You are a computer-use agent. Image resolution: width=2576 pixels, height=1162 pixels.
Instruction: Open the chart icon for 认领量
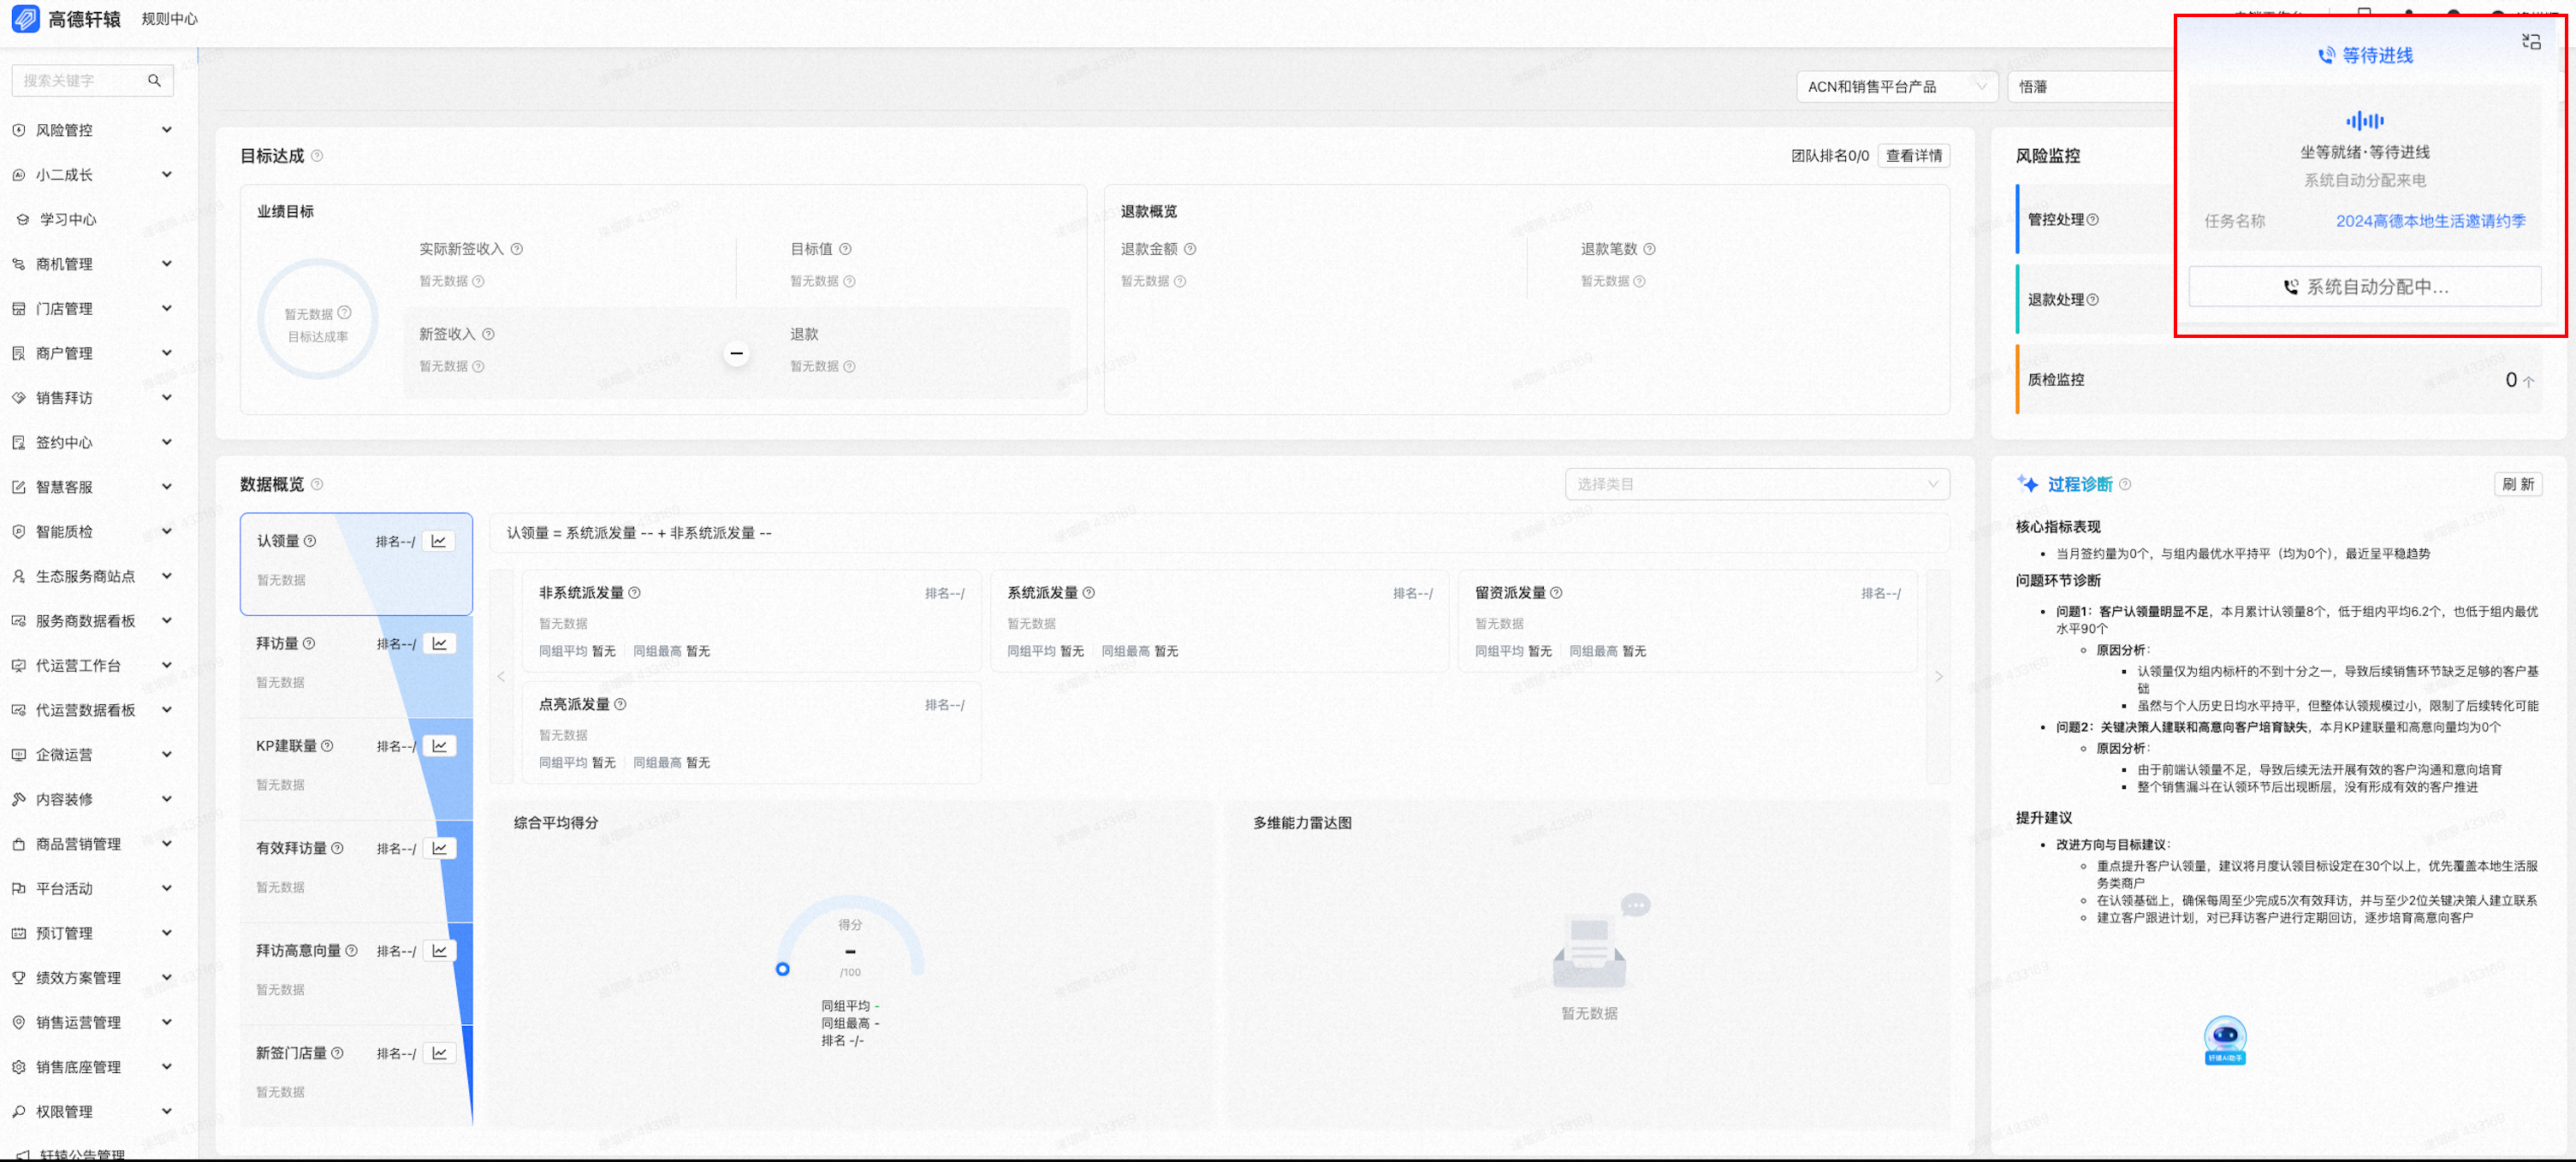click(x=439, y=541)
